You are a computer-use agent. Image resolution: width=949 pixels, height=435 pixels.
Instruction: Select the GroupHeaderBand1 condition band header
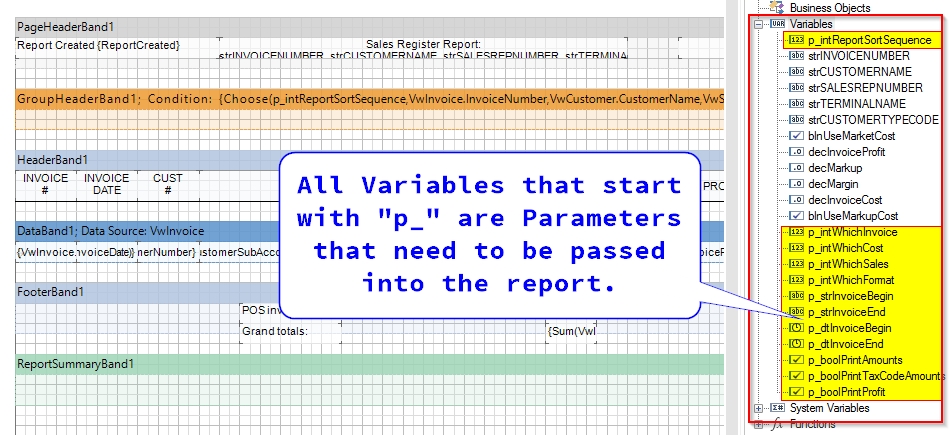pos(369,99)
